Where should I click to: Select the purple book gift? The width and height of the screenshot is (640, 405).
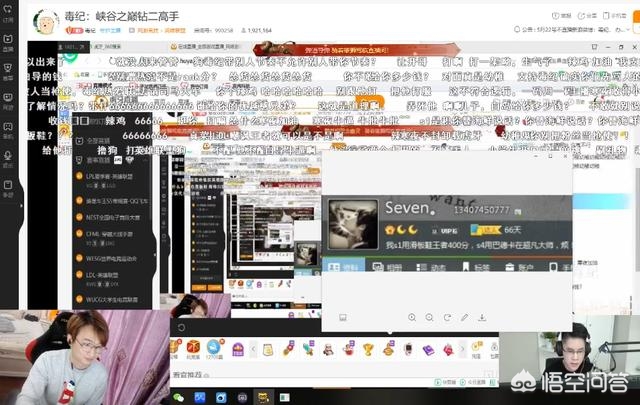pos(428,350)
